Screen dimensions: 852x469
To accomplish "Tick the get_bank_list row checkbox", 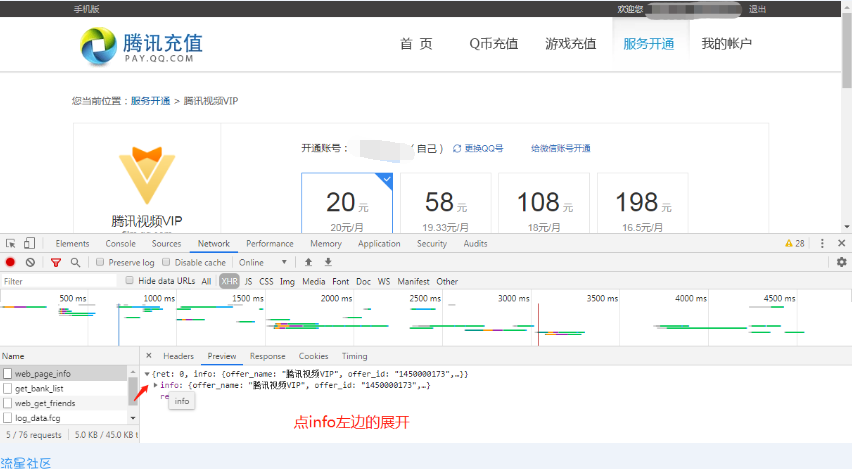I will click(x=8, y=388).
